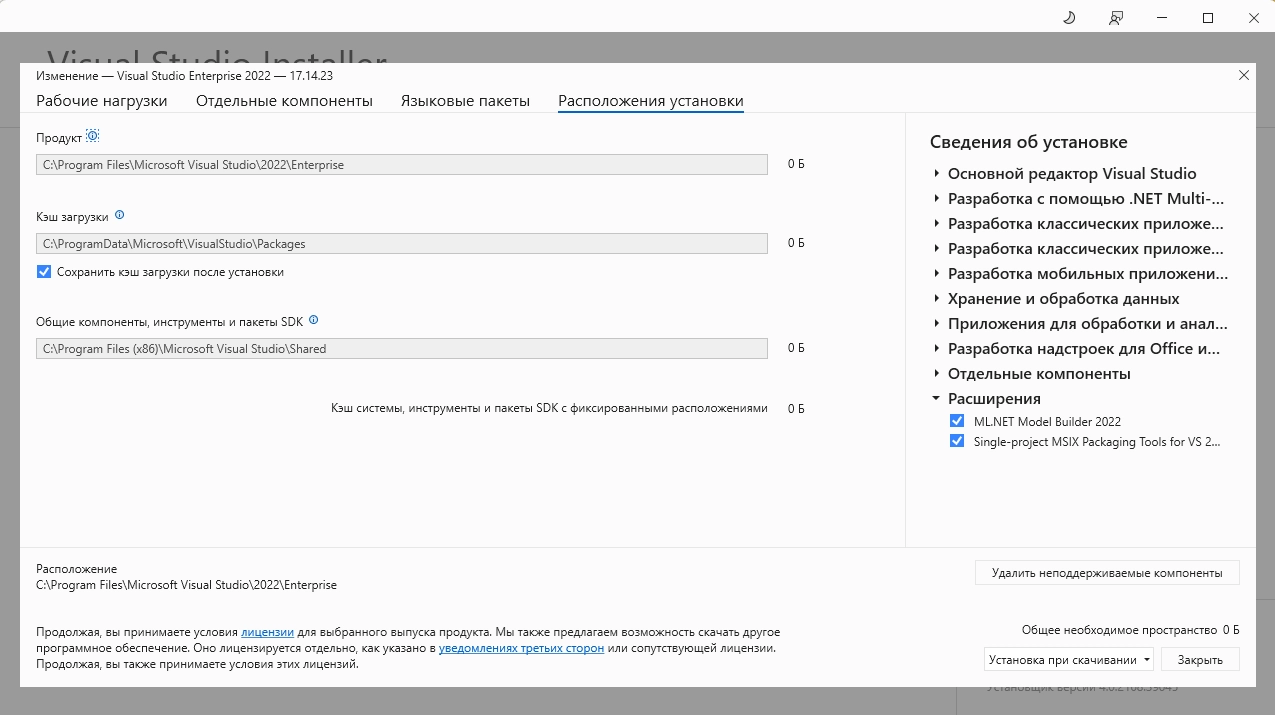Screen dimensions: 1275x715
Task: Click the info icon next to Продукт
Action: tap(93, 136)
